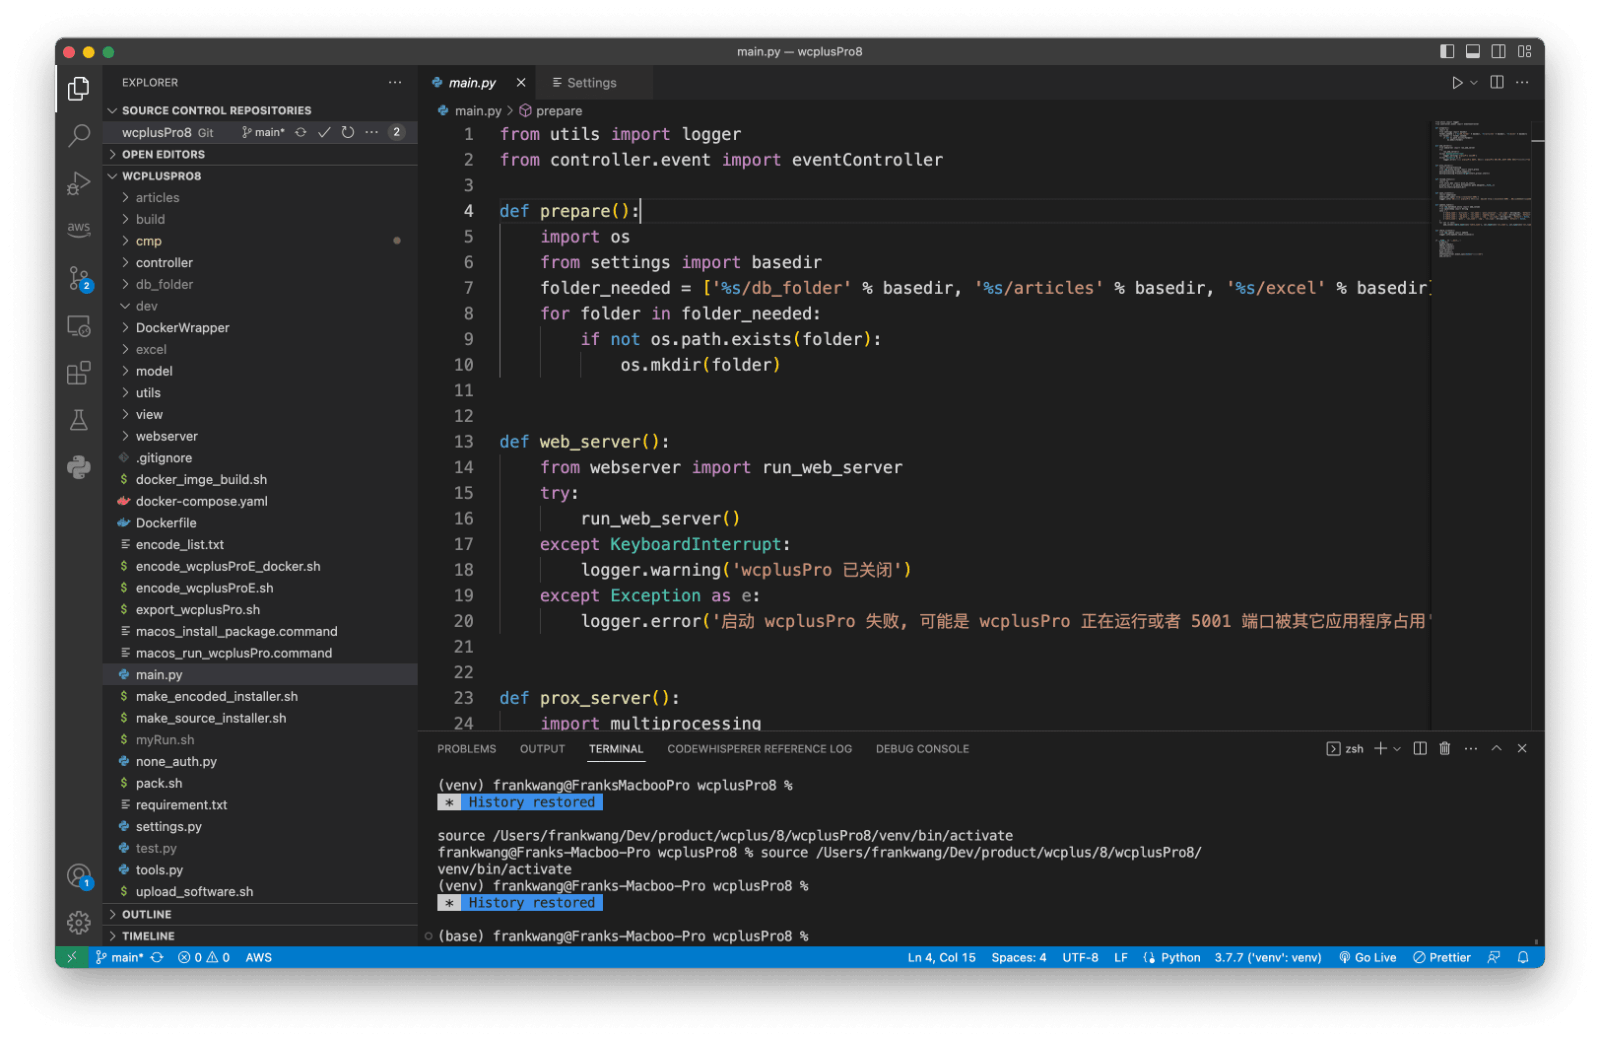The image size is (1600, 1041).
Task: Switch to the PROBLEMS panel tab
Action: (466, 749)
